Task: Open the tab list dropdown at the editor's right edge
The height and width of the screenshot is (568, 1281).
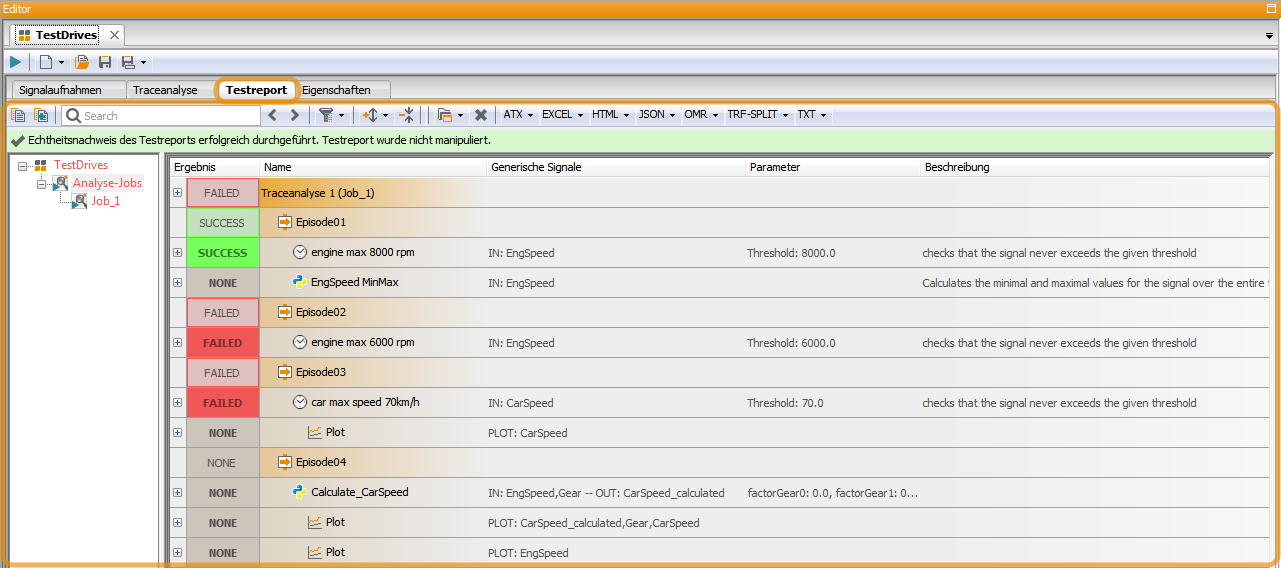Action: pos(1269,35)
